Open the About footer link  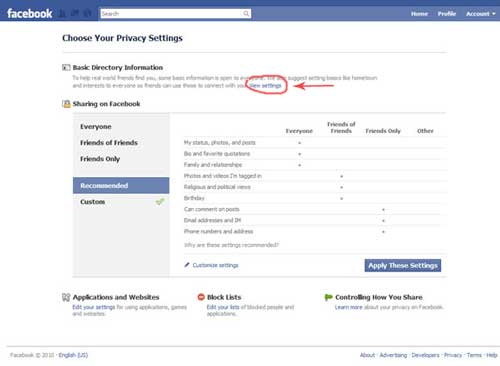pyautogui.click(x=367, y=355)
